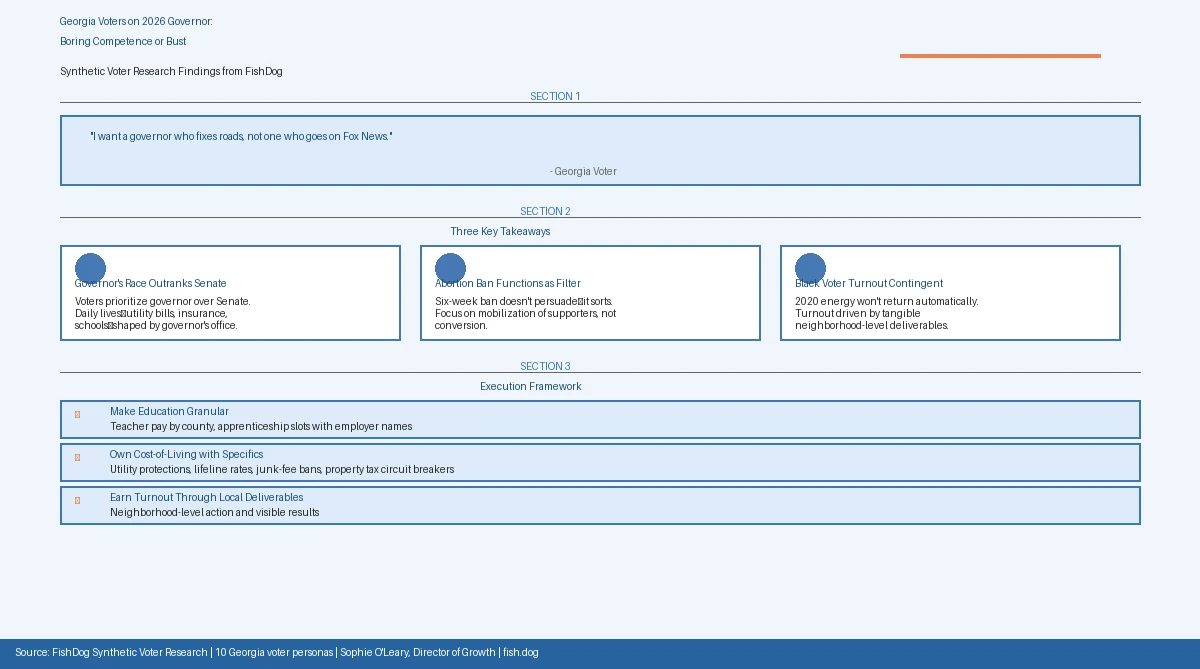Click the 'Make Education Granular' row title

coord(169,411)
